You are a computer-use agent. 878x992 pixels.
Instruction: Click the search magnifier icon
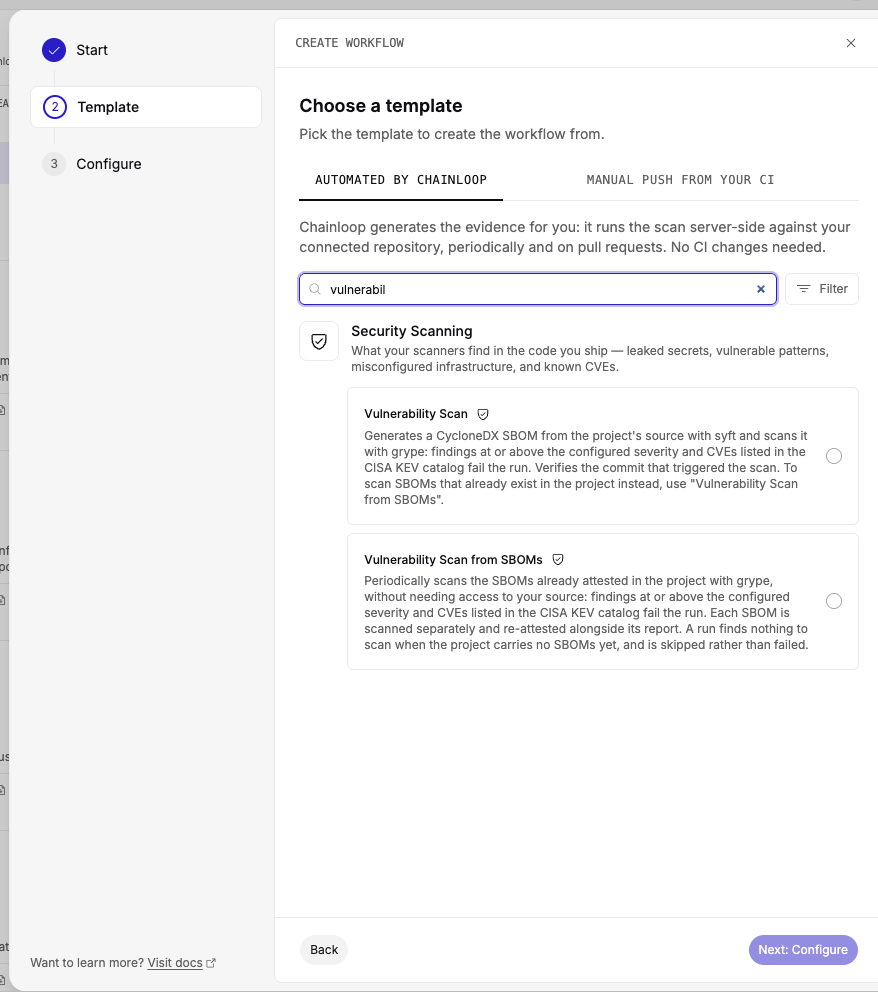(314, 289)
